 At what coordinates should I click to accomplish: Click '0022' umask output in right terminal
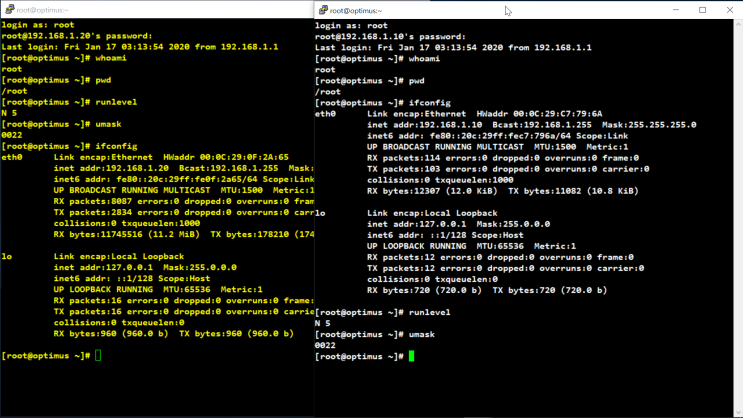click(x=325, y=345)
